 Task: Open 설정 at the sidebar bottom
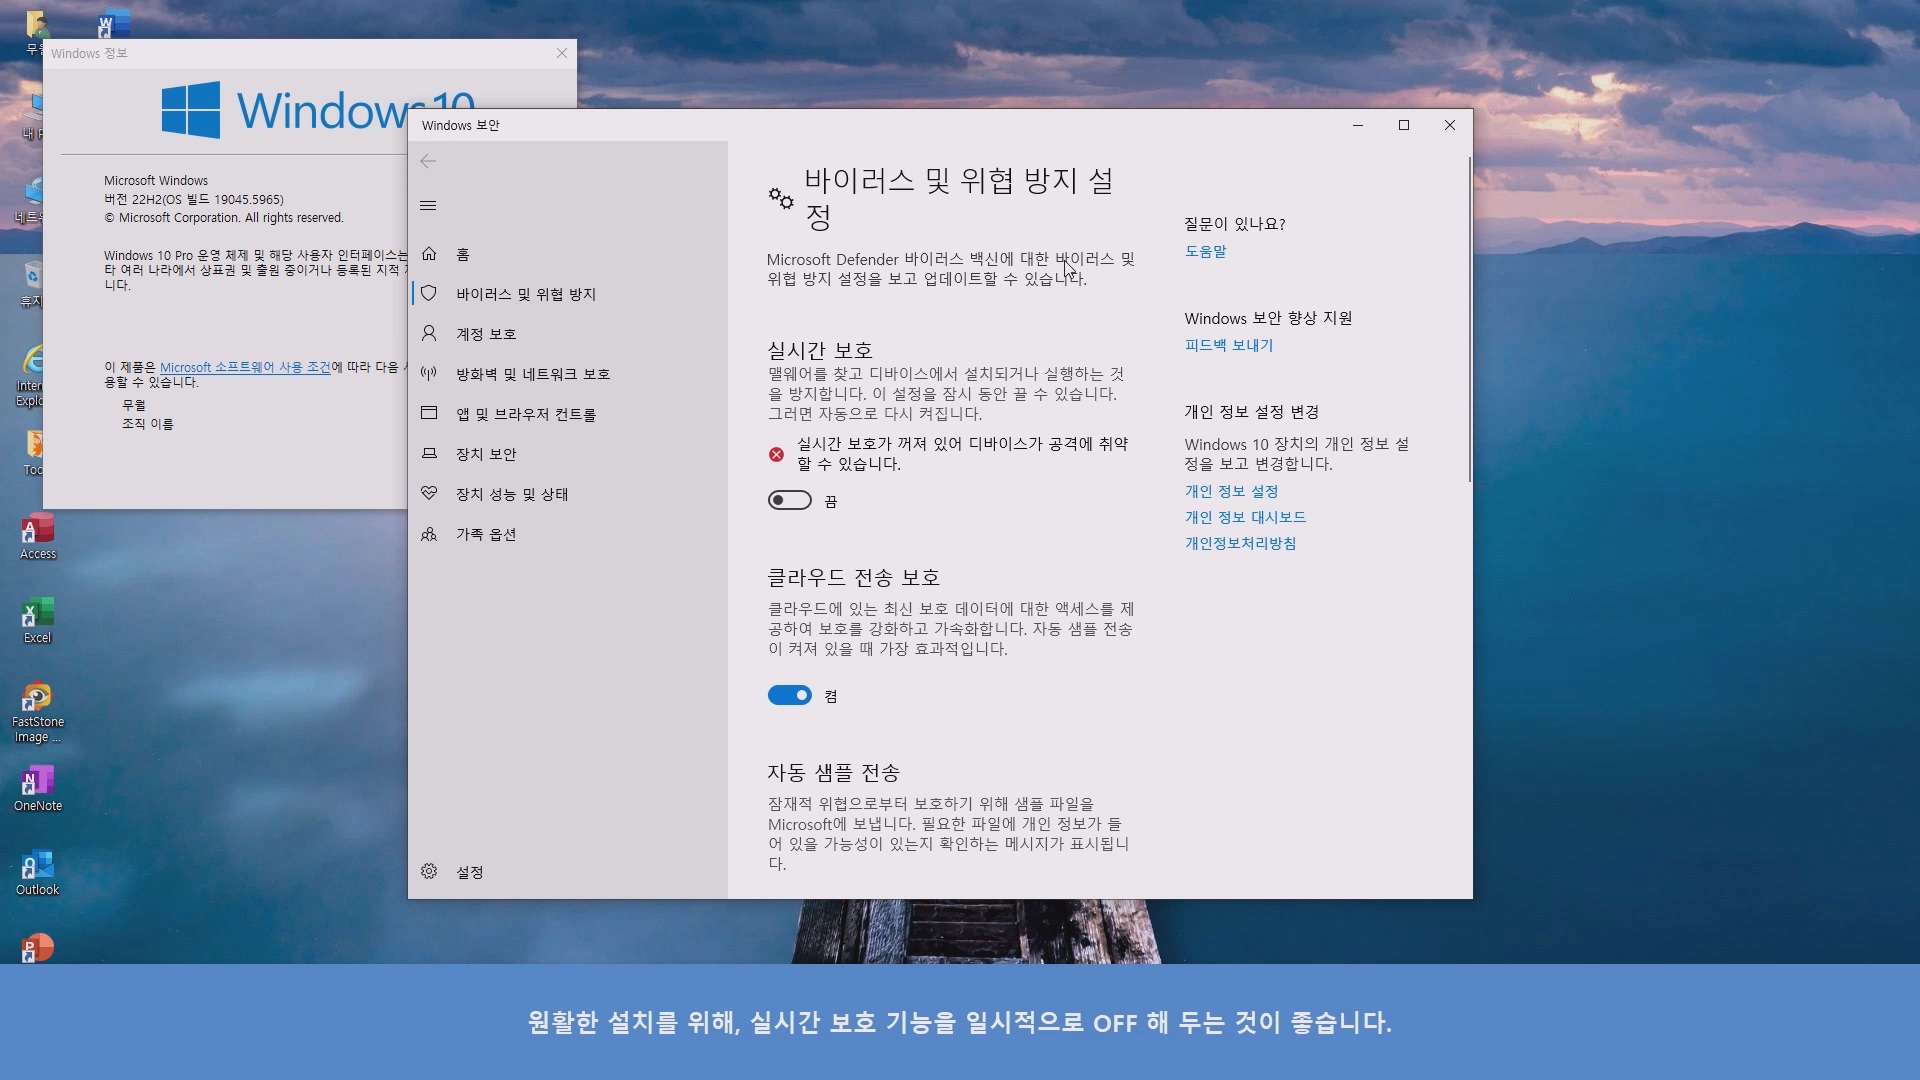pos(568,872)
